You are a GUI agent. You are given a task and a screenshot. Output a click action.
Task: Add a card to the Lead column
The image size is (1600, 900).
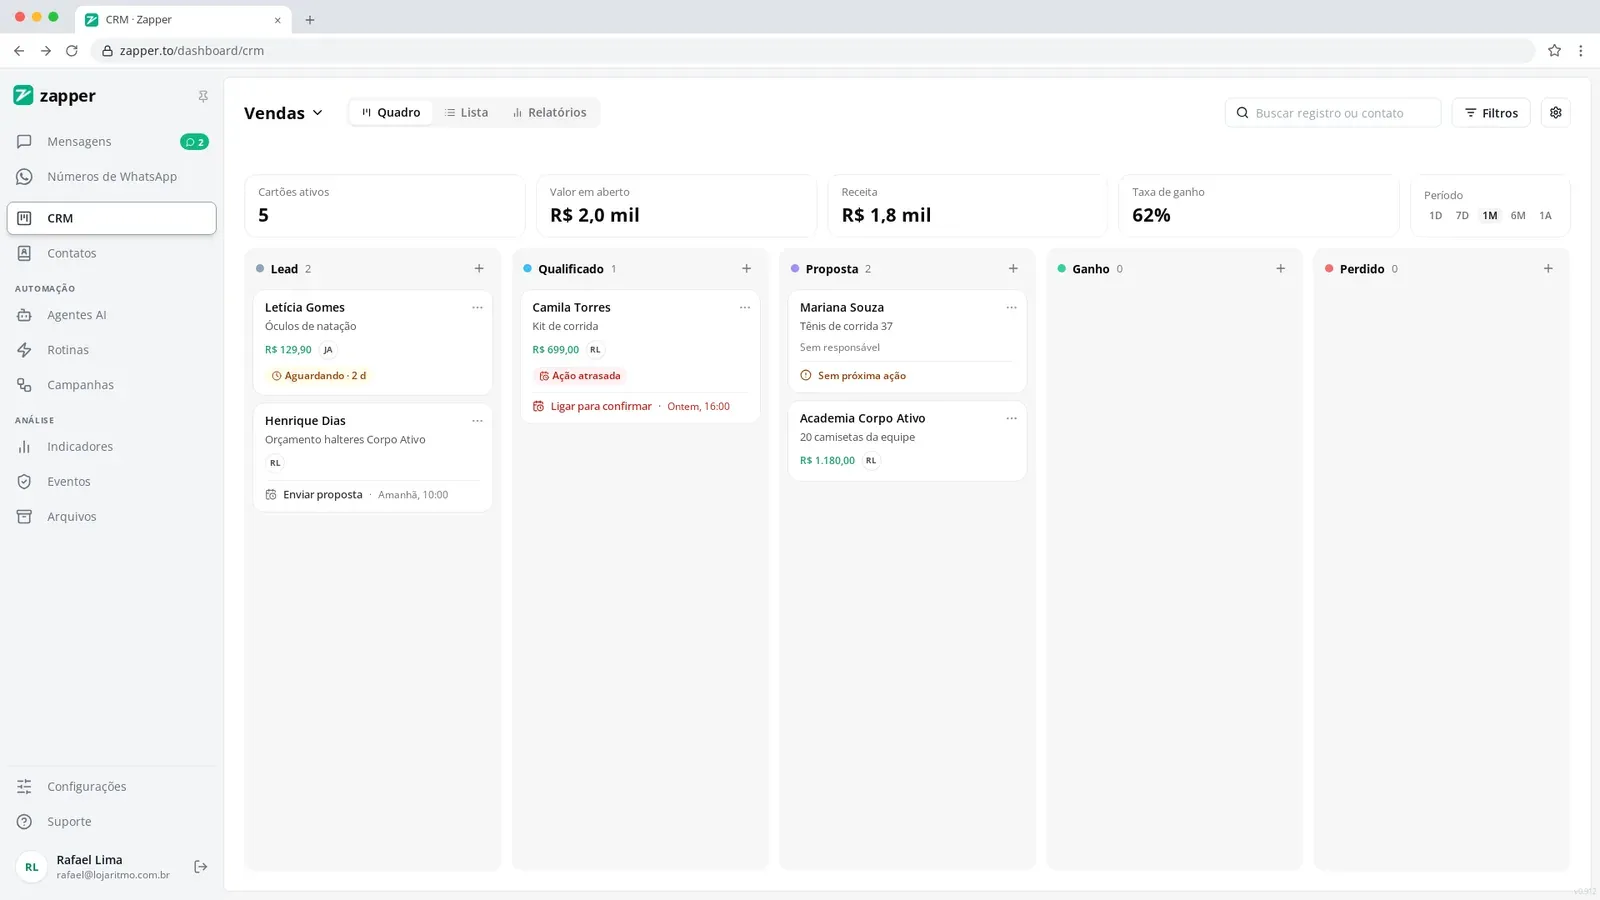tap(479, 269)
